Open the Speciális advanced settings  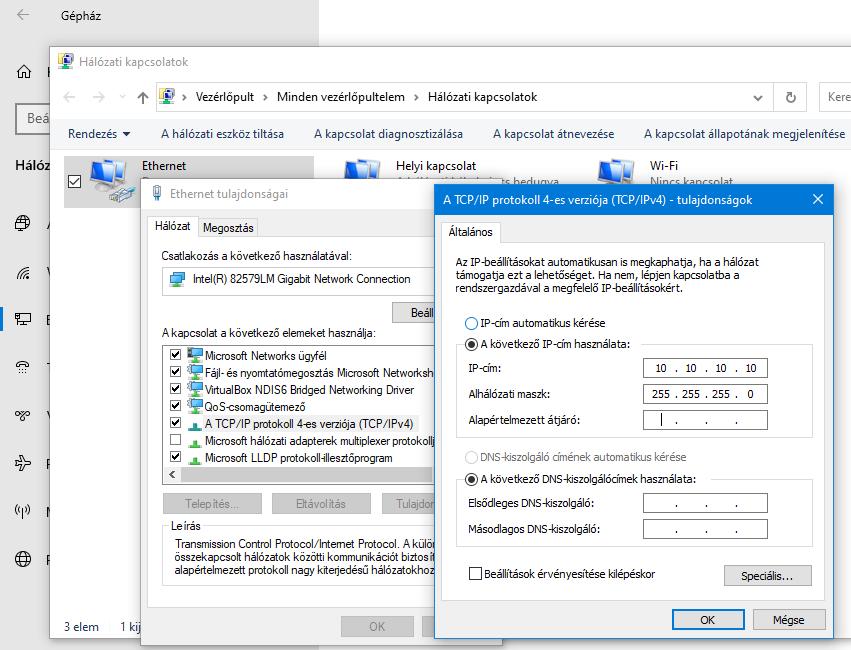coord(767,575)
